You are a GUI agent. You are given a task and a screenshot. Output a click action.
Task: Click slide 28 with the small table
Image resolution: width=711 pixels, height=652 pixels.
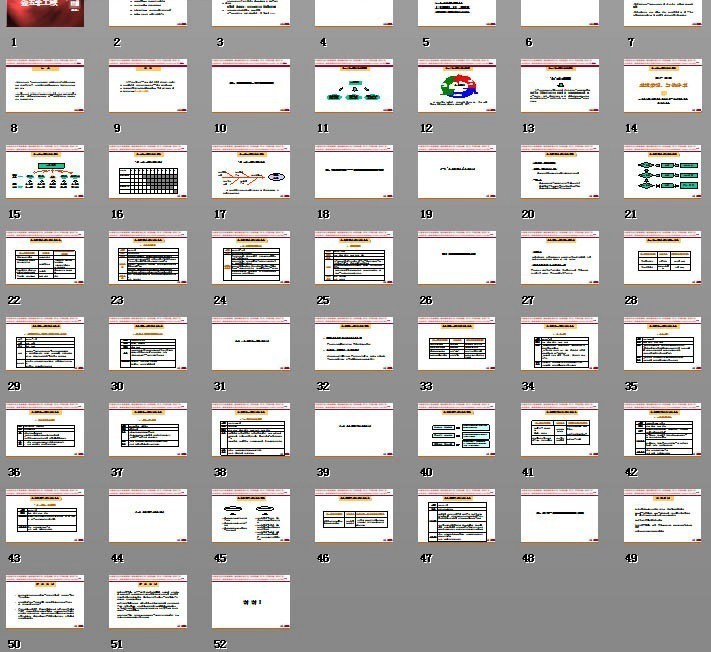click(662, 258)
